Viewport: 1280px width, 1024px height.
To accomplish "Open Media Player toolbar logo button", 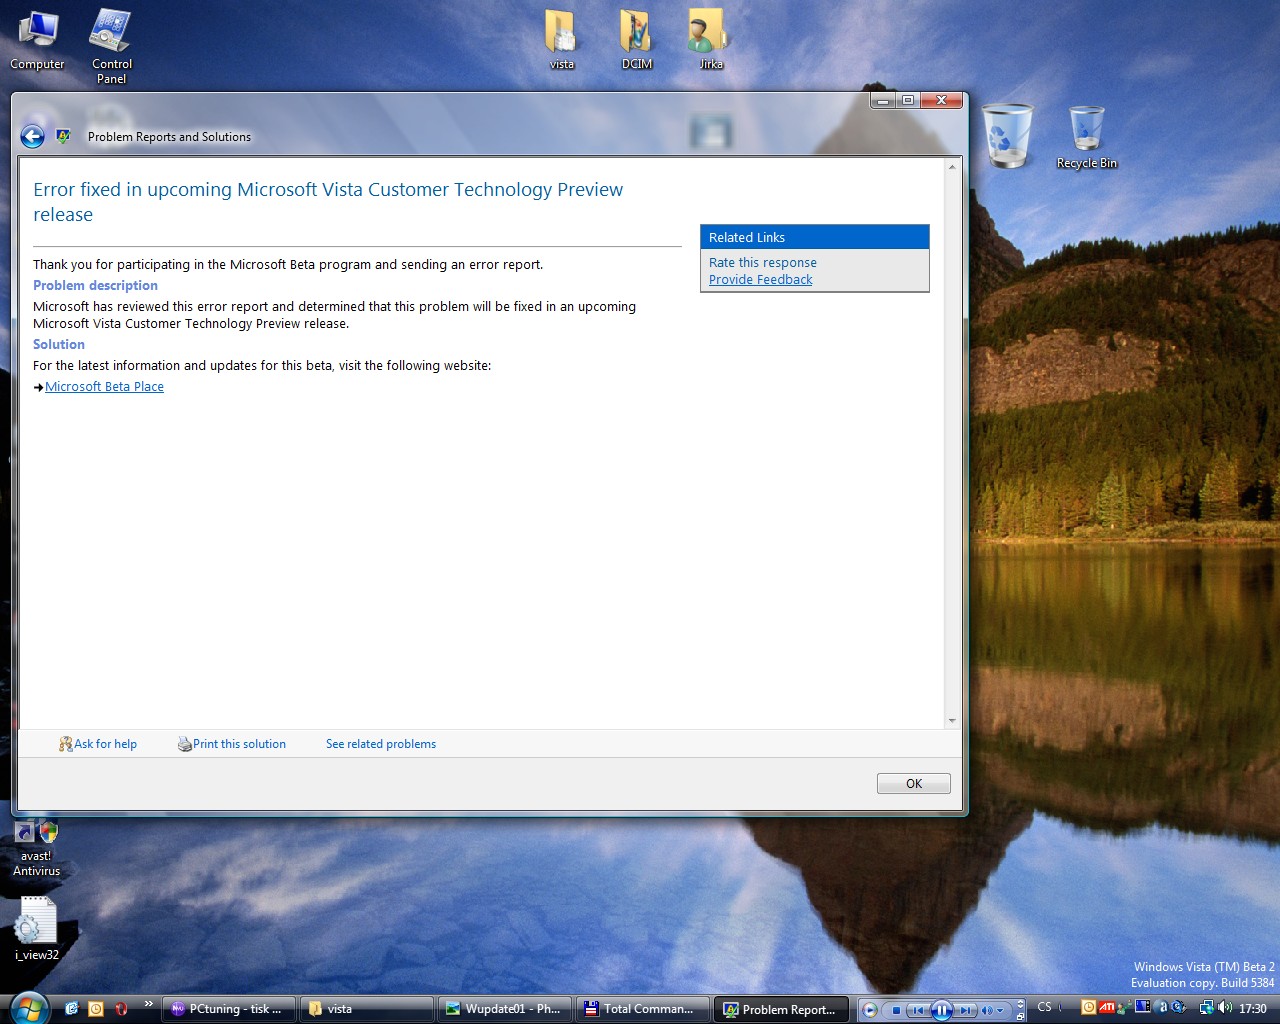I will click(869, 1010).
